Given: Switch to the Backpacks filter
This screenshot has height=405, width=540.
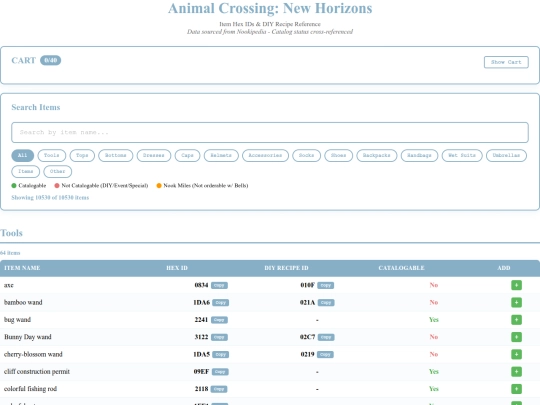Looking at the screenshot, I should coord(377,155).
